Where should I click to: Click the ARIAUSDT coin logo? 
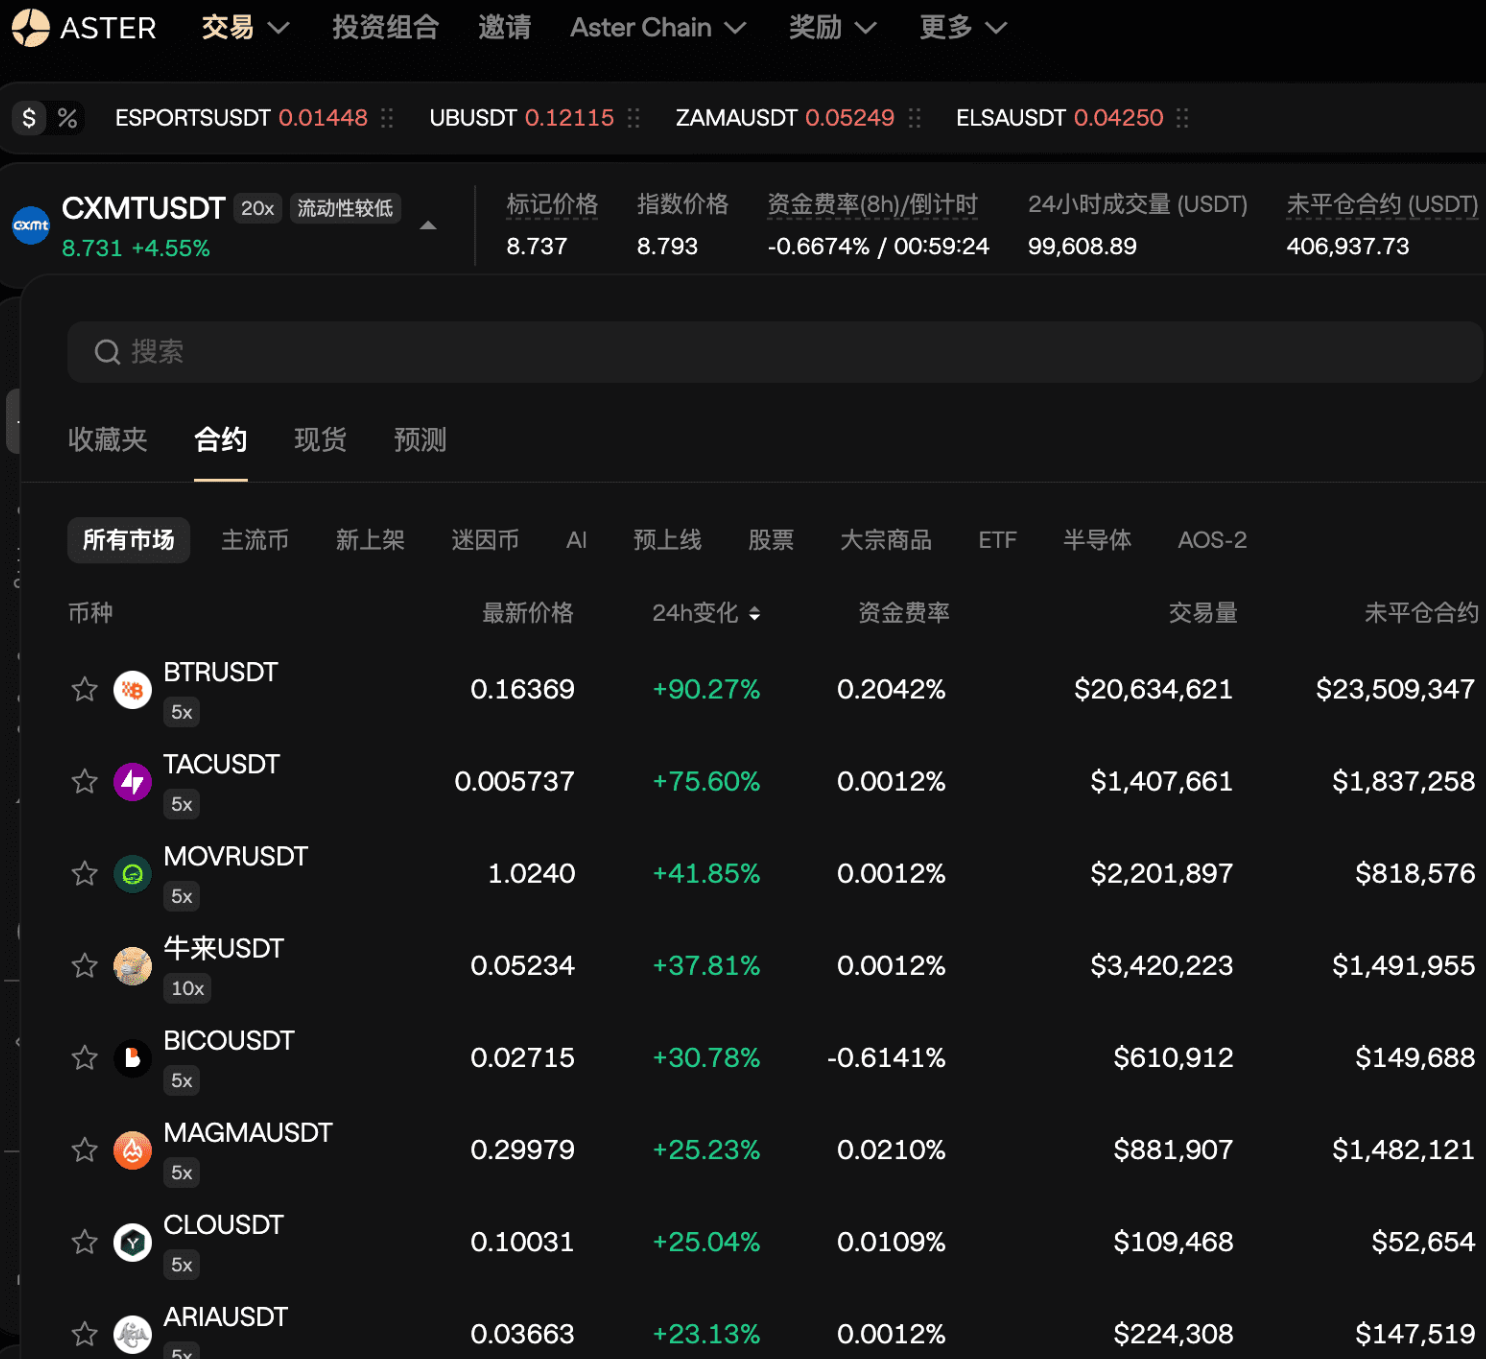132,1334
